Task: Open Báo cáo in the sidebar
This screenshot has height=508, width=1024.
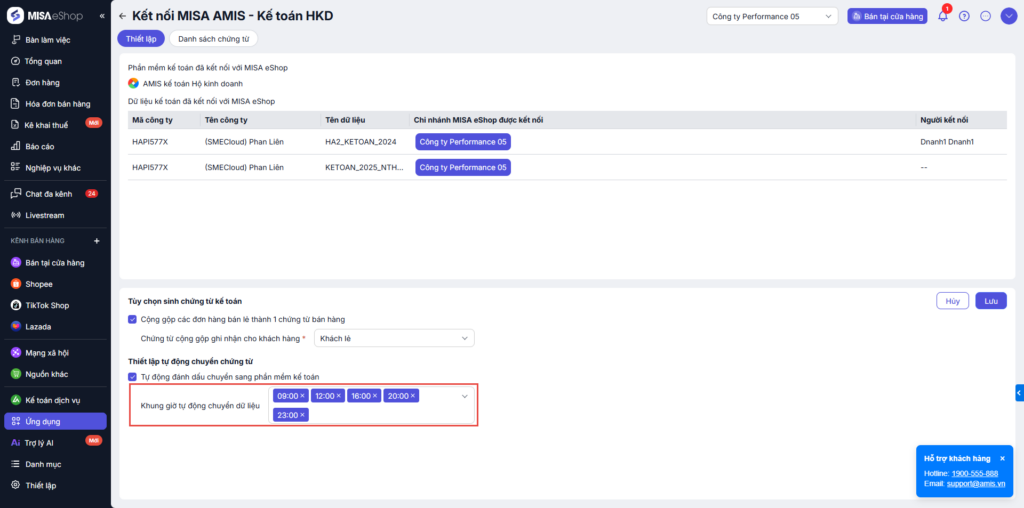Action: pos(40,146)
